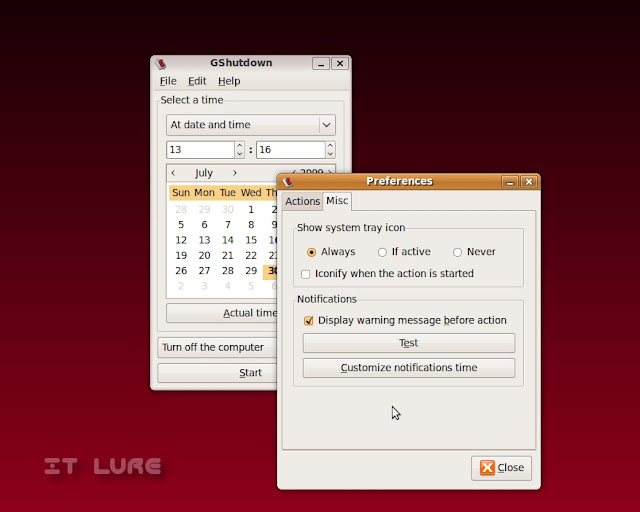
Task: Click the Close button in Preferences
Action: point(501,468)
